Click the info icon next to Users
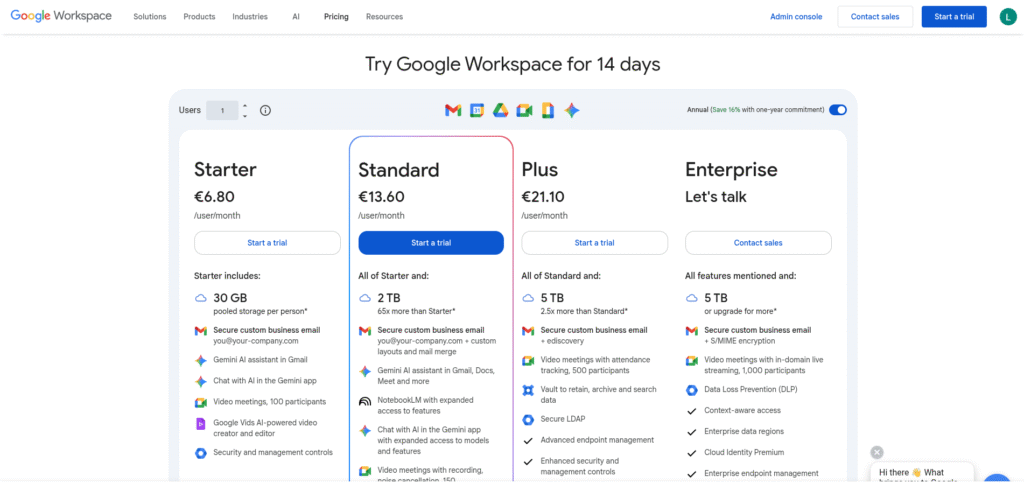This screenshot has width=1024, height=483. click(x=265, y=110)
